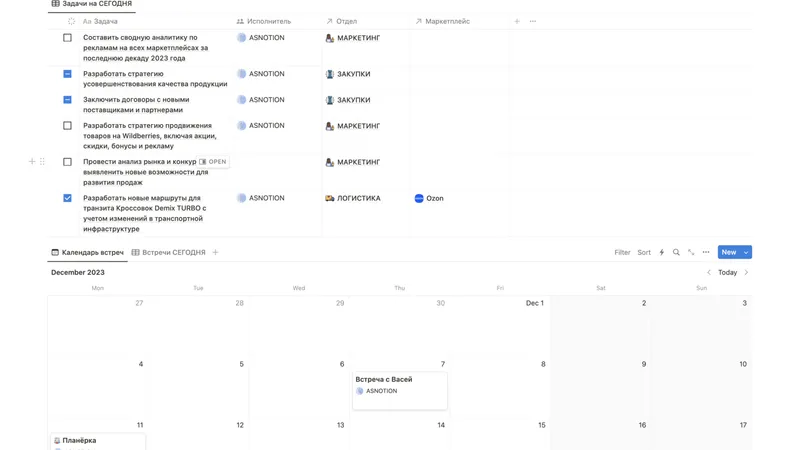
Task: Switch to the Встречи СЕГОДНЯ tab
Action: 168,253
